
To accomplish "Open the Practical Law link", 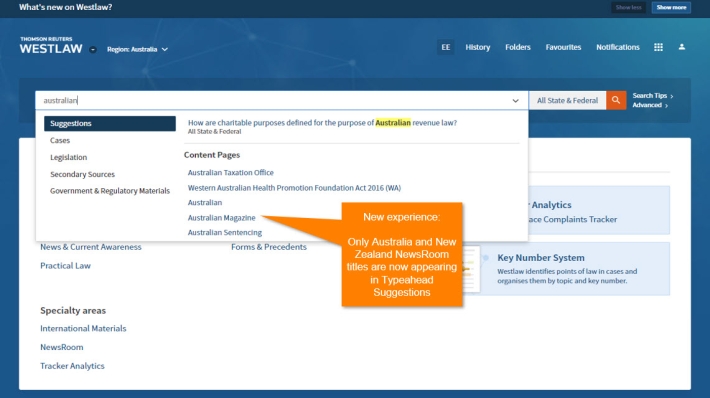I will click(65, 266).
